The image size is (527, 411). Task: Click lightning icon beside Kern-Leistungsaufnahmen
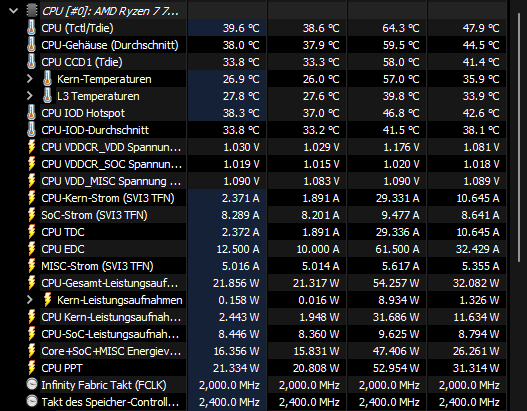click(x=47, y=300)
